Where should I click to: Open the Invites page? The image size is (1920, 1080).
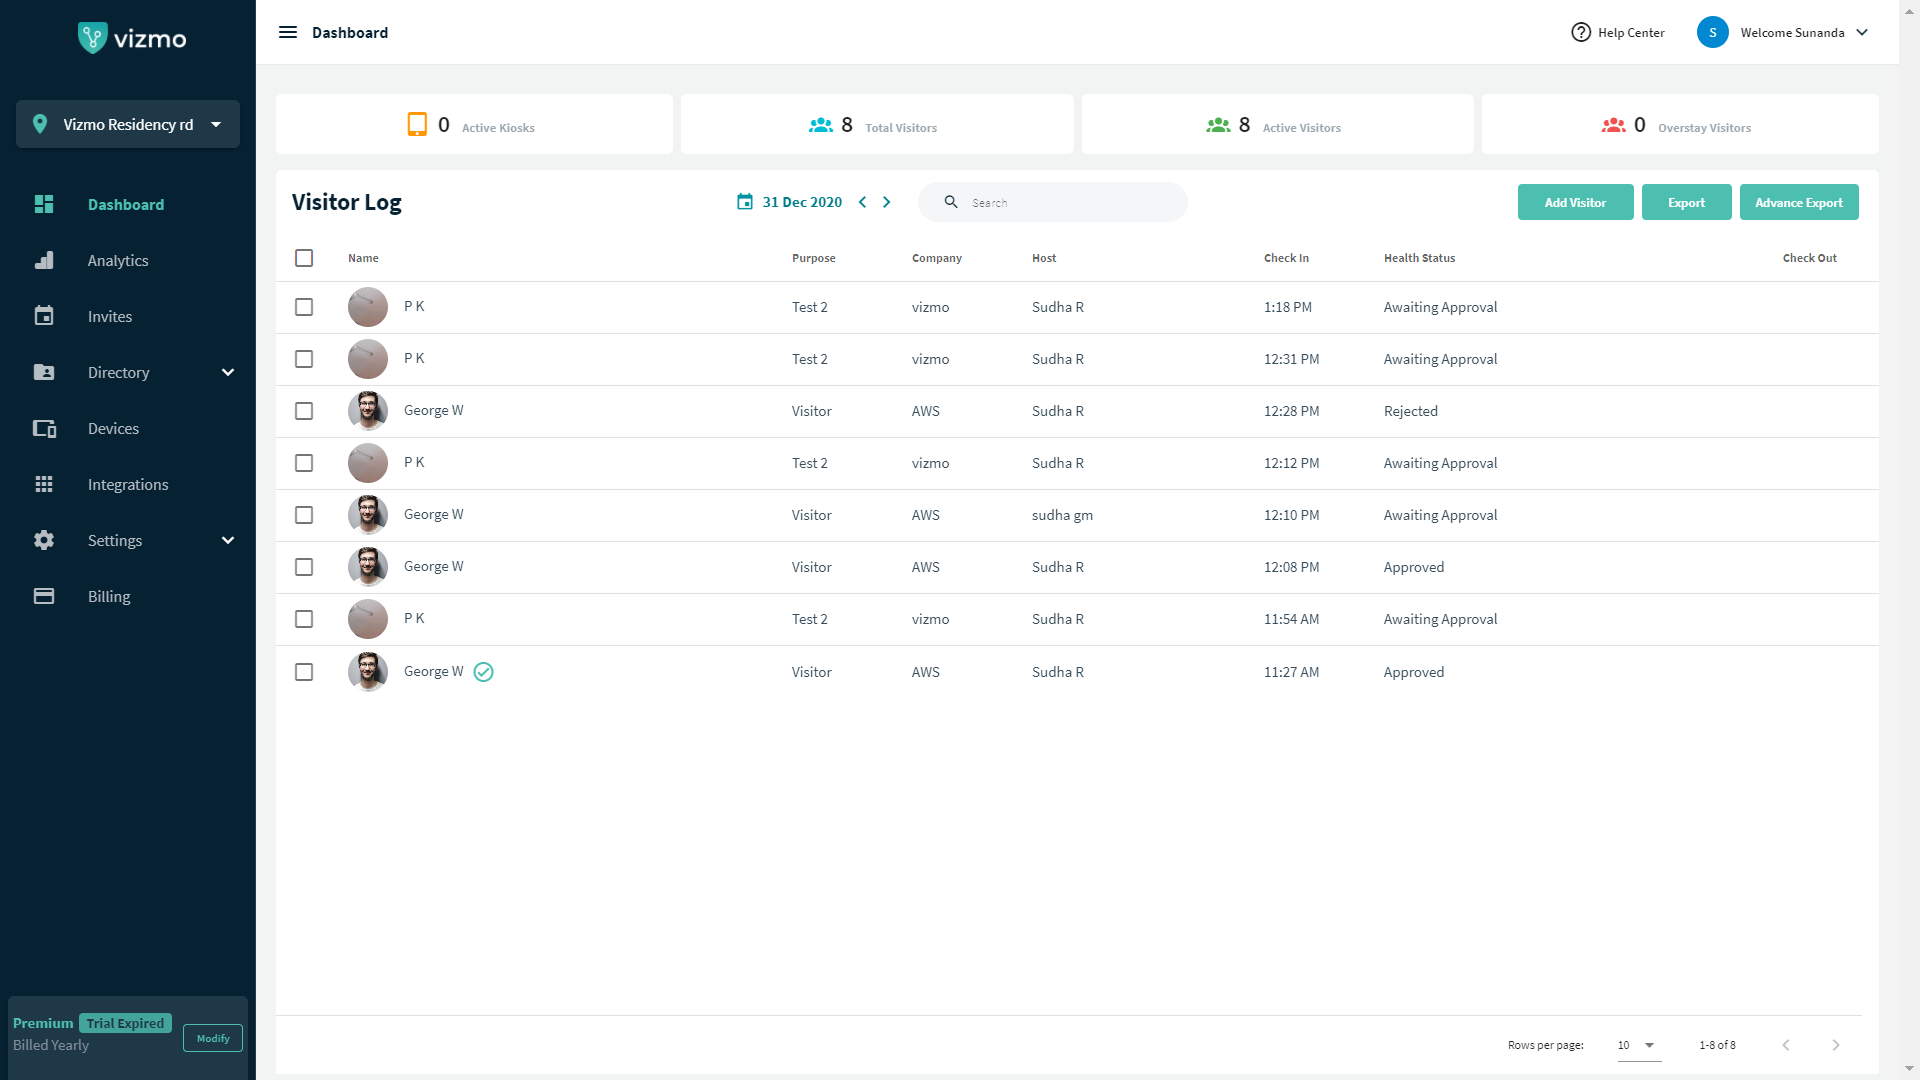coord(109,316)
